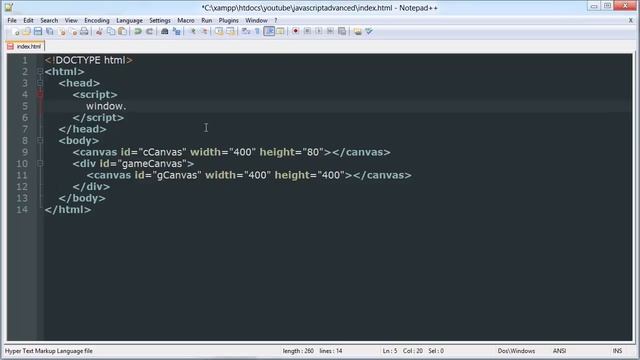Click the Zoom In toolbar icon
The image size is (640, 360).
point(193,31)
